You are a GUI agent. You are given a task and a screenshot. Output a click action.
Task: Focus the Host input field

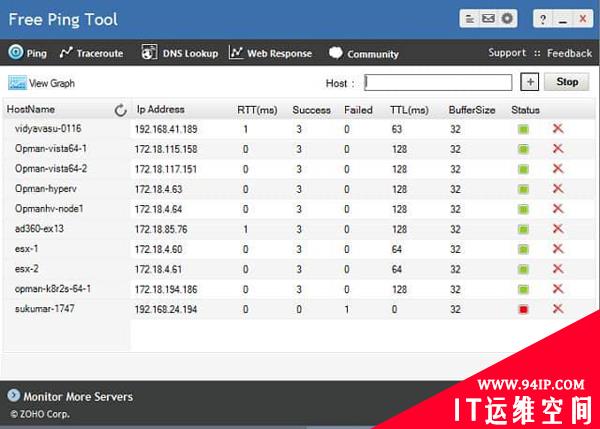(438, 82)
